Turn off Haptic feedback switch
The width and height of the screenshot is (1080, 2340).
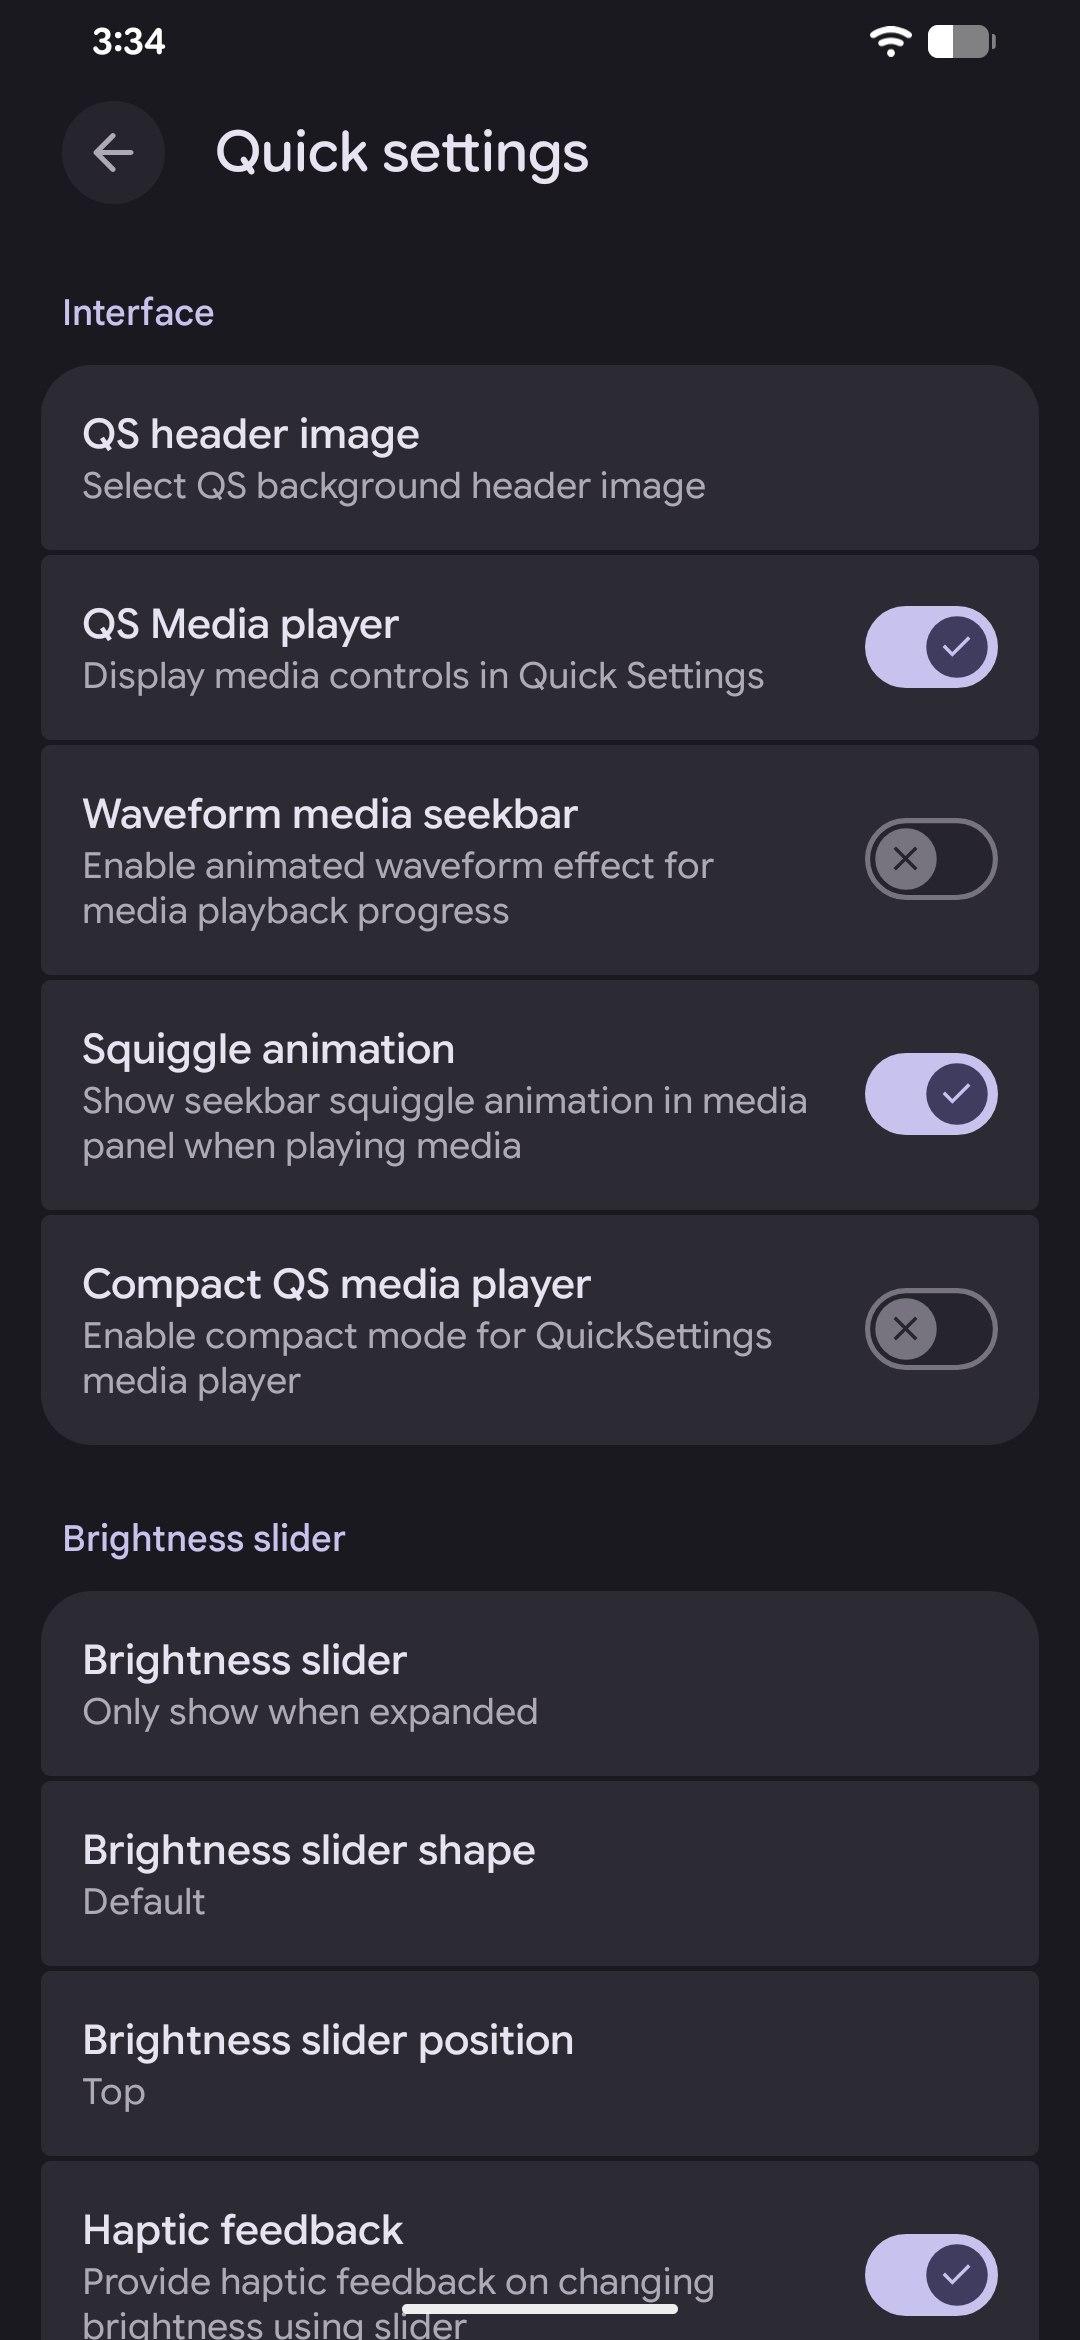930,2275
